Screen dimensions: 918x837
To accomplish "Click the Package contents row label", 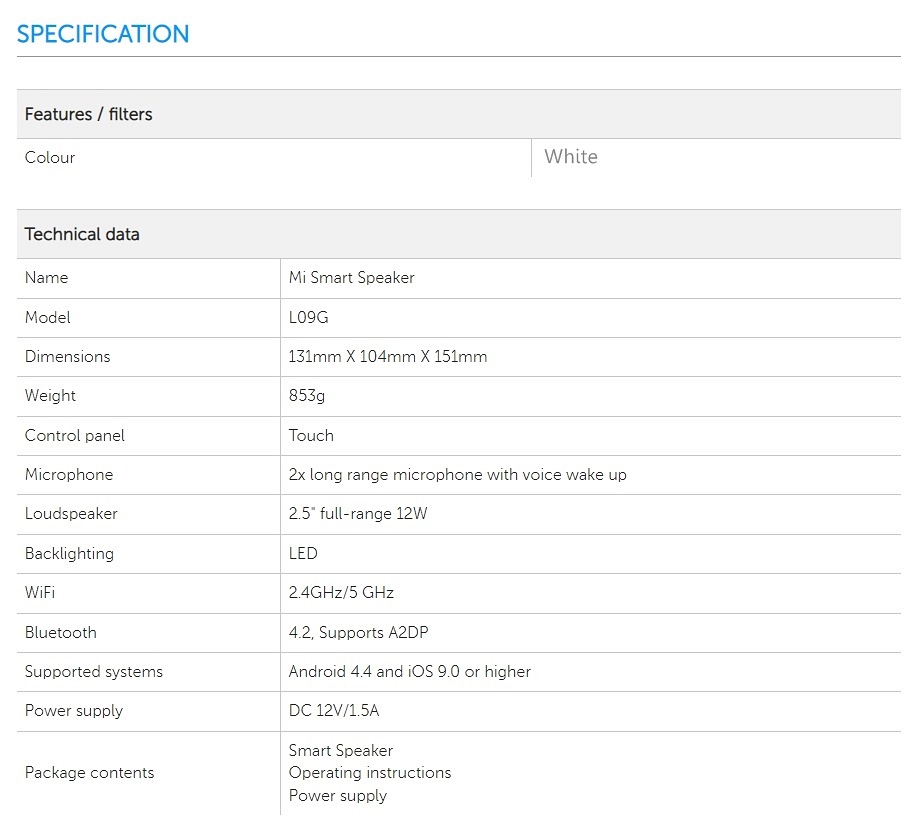I will (90, 772).
